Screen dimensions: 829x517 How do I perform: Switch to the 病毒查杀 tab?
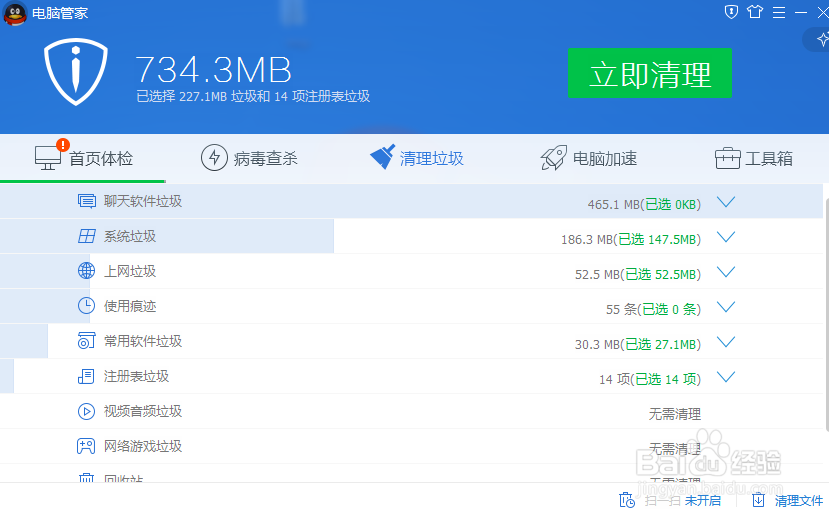pyautogui.click(x=250, y=158)
